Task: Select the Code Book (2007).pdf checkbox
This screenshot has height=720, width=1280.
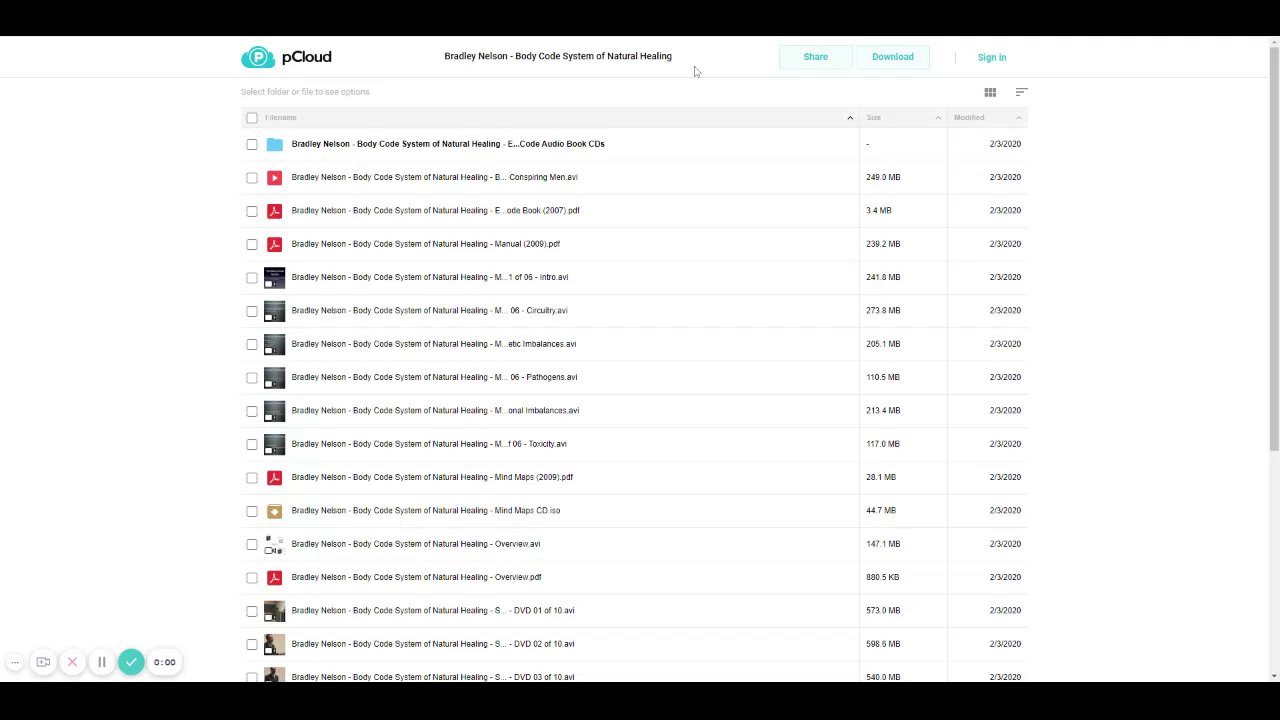Action: point(252,211)
